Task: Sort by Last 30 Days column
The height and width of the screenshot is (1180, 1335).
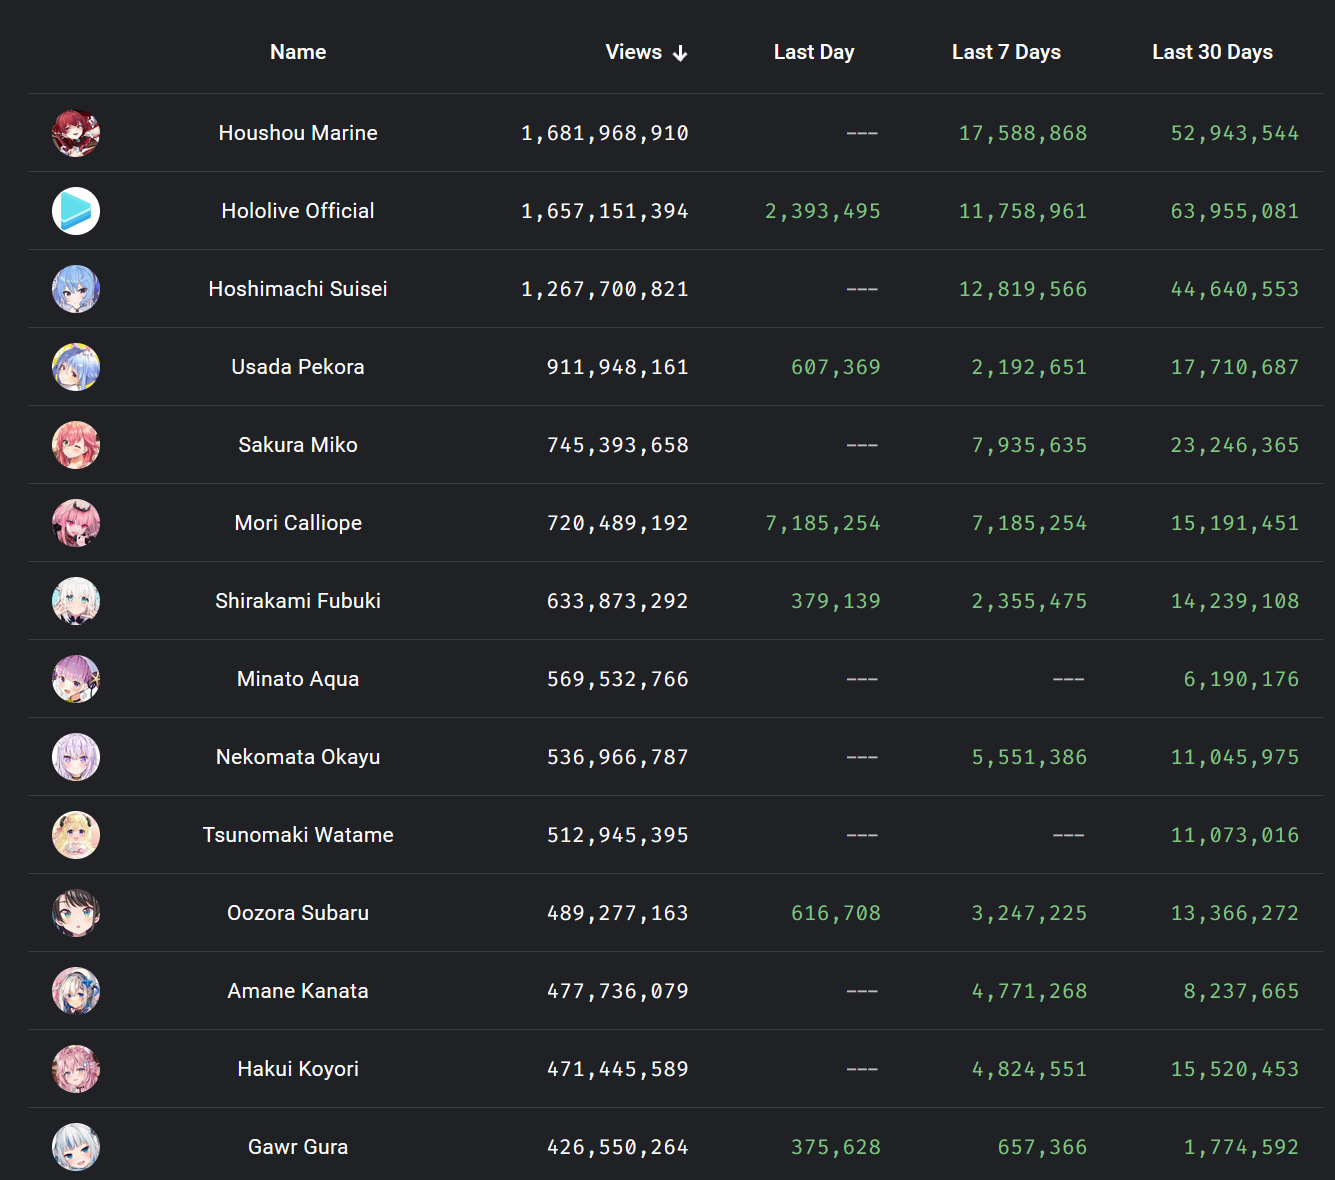Action: [1212, 52]
